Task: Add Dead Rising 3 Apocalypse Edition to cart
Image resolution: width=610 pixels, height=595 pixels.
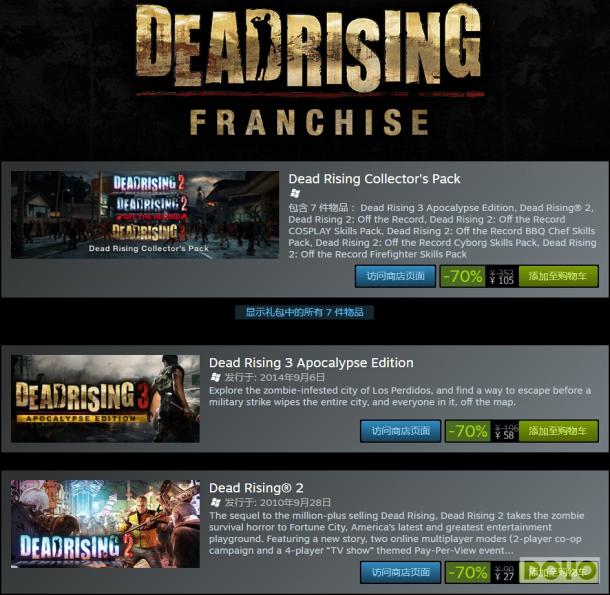Action: [558, 431]
